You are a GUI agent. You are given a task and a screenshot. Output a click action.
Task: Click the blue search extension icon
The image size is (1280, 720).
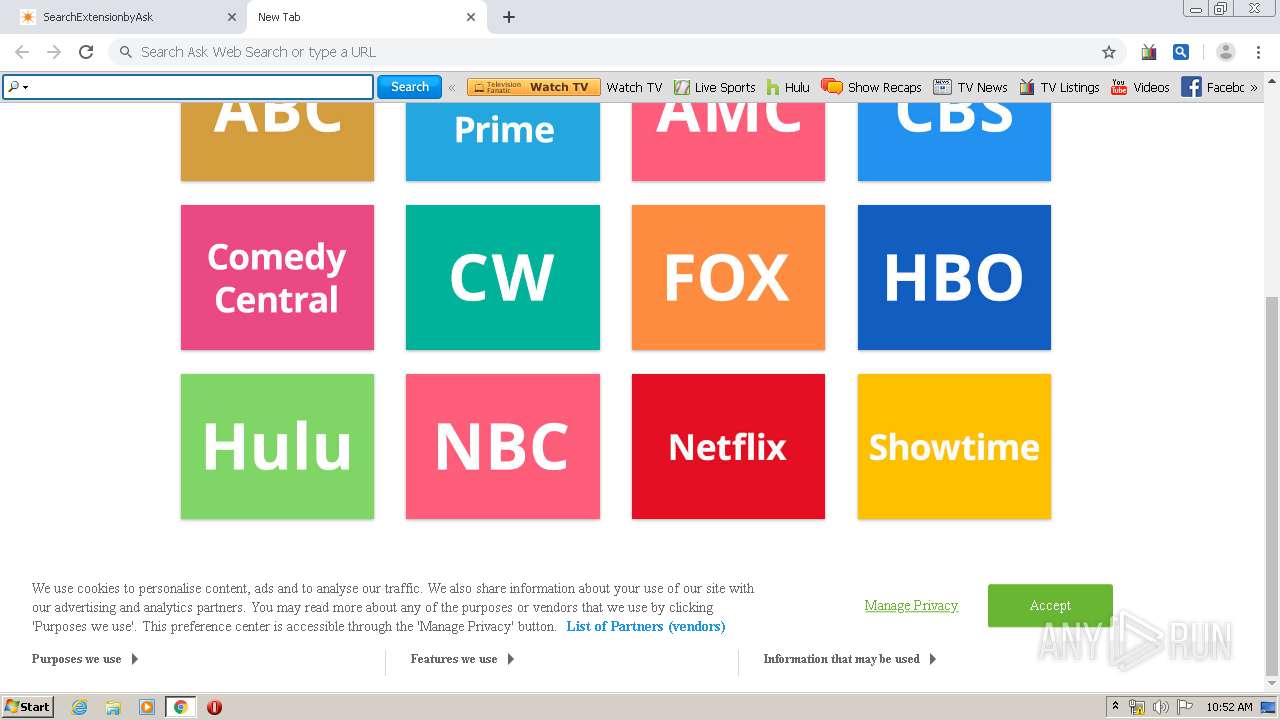pos(1181,52)
